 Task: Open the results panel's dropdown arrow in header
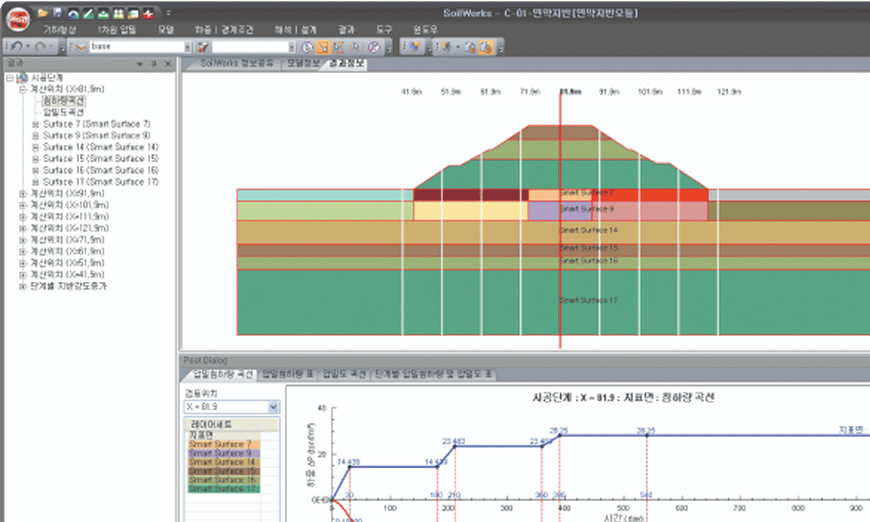(140, 64)
